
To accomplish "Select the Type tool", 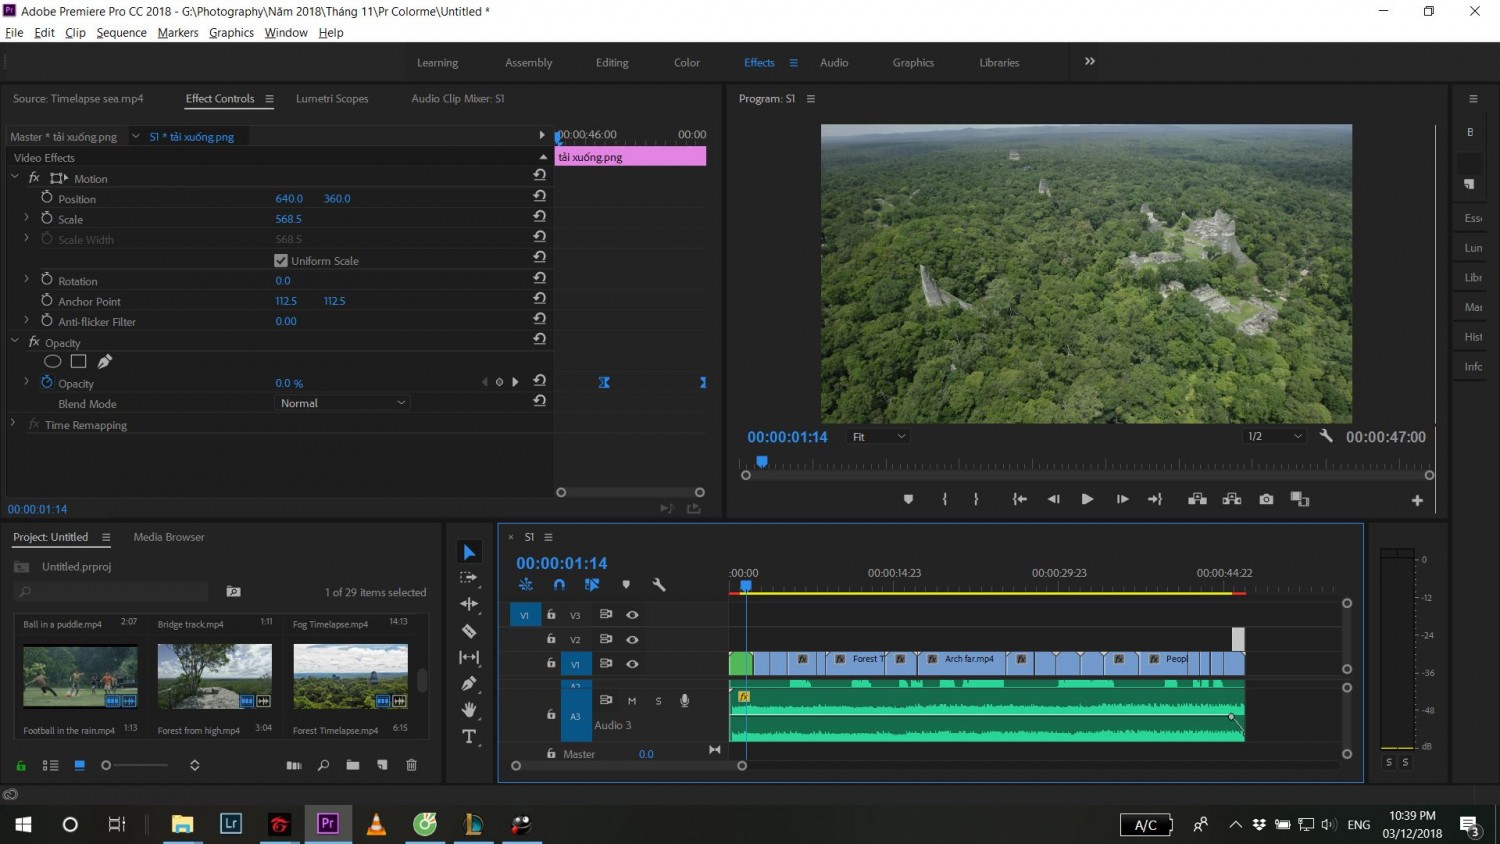I will point(469,737).
